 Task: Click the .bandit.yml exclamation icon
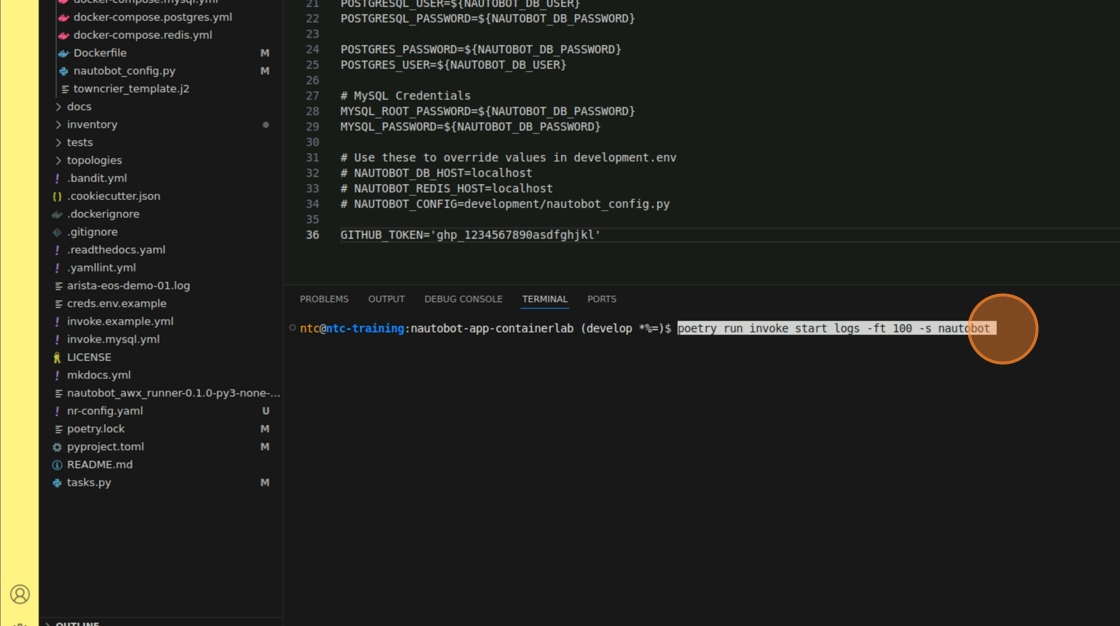[x=57, y=178]
